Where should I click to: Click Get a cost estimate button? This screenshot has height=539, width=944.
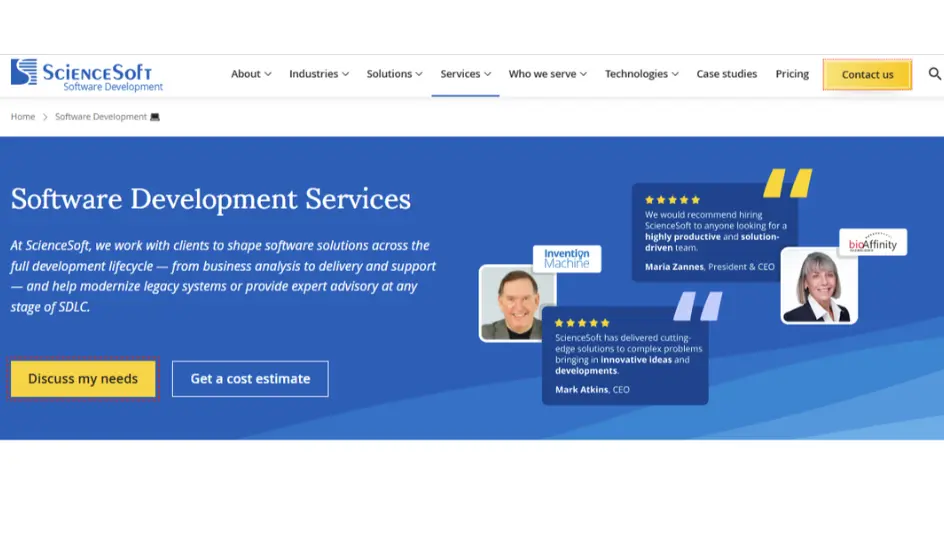pyautogui.click(x=250, y=379)
